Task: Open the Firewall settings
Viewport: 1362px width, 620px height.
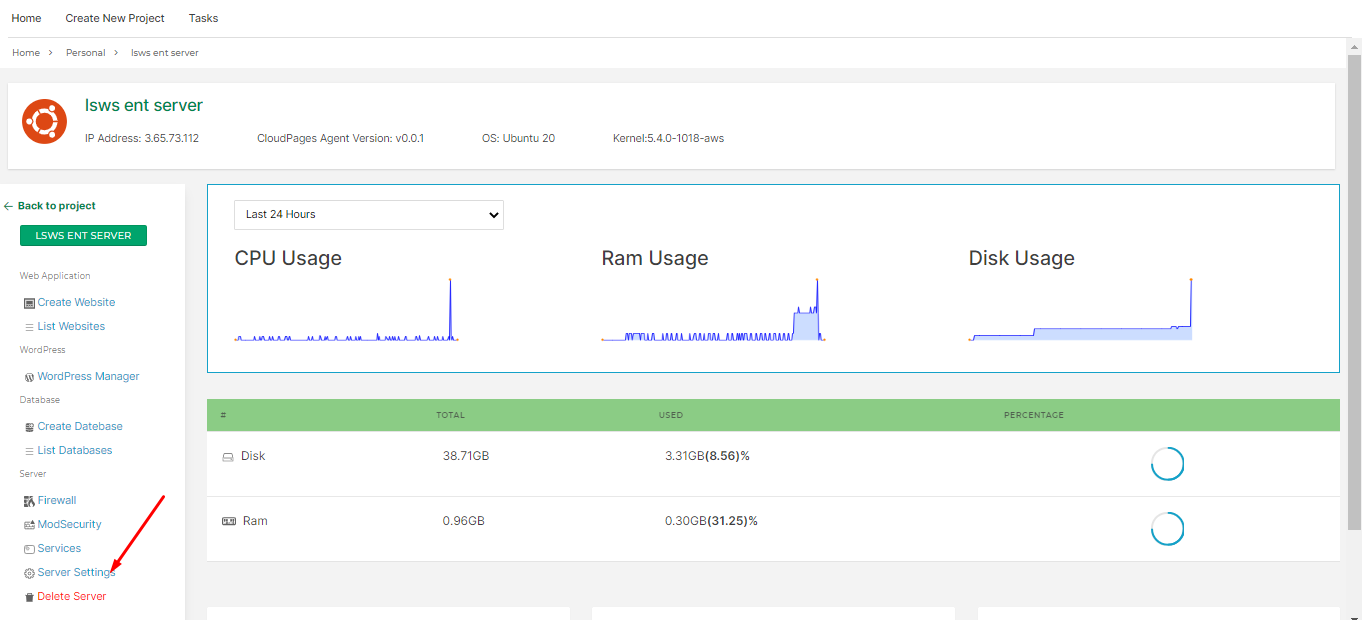Action: pos(56,499)
